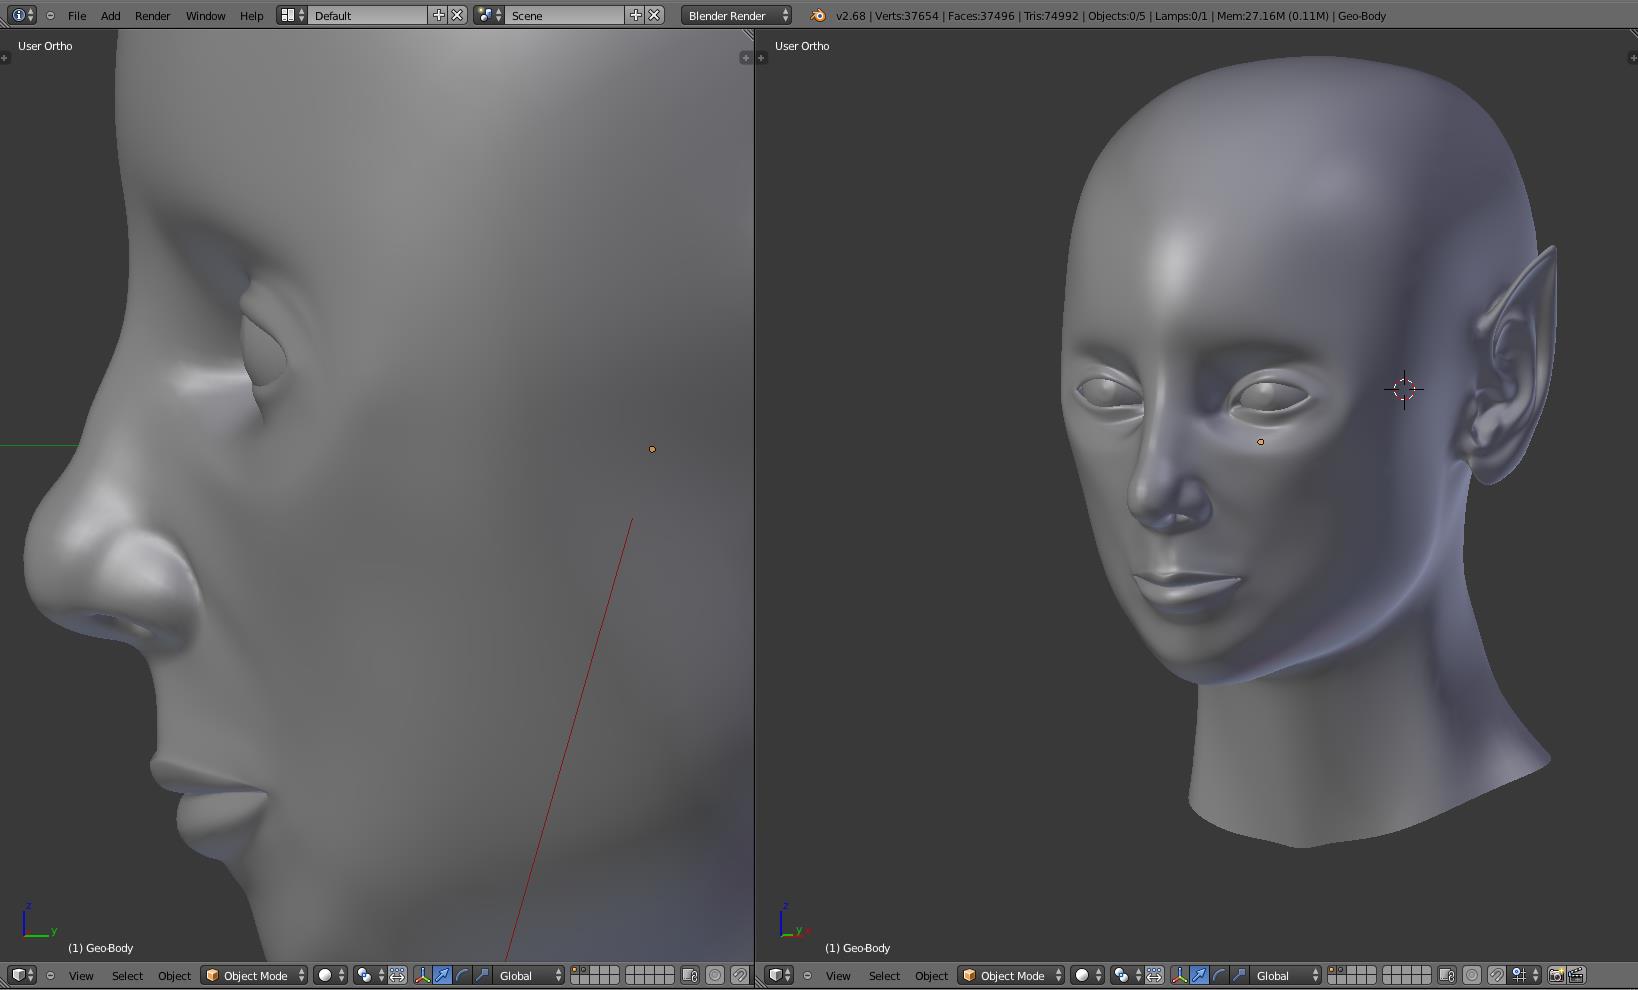
Task: Open Select menu in right viewport header
Action: [884, 975]
